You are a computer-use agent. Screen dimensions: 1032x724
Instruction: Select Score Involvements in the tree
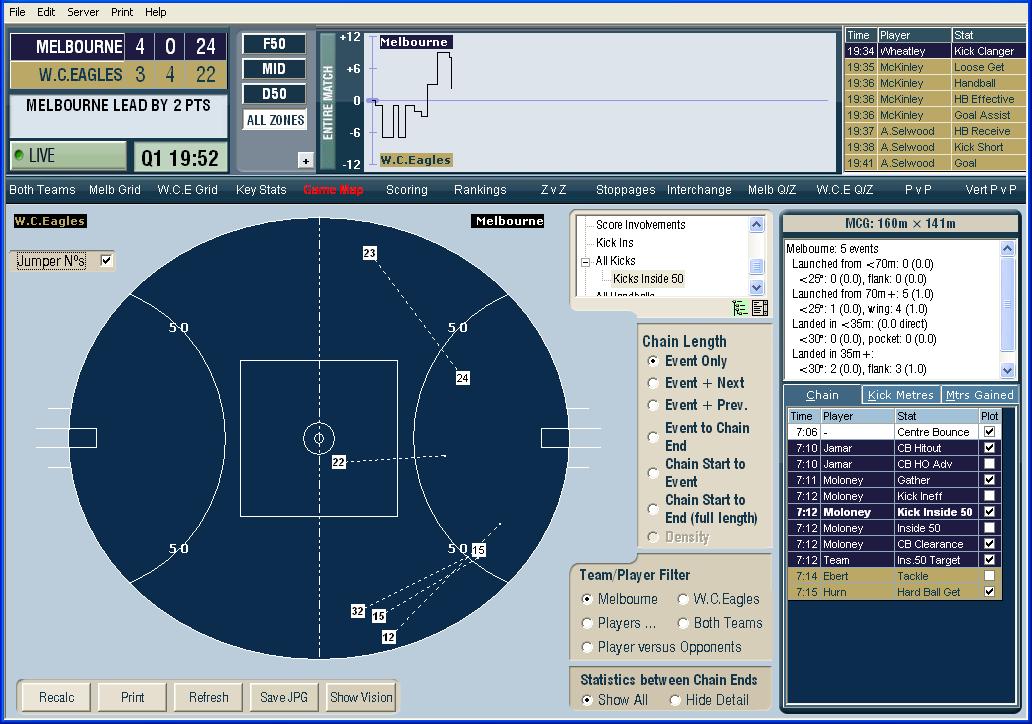click(640, 224)
